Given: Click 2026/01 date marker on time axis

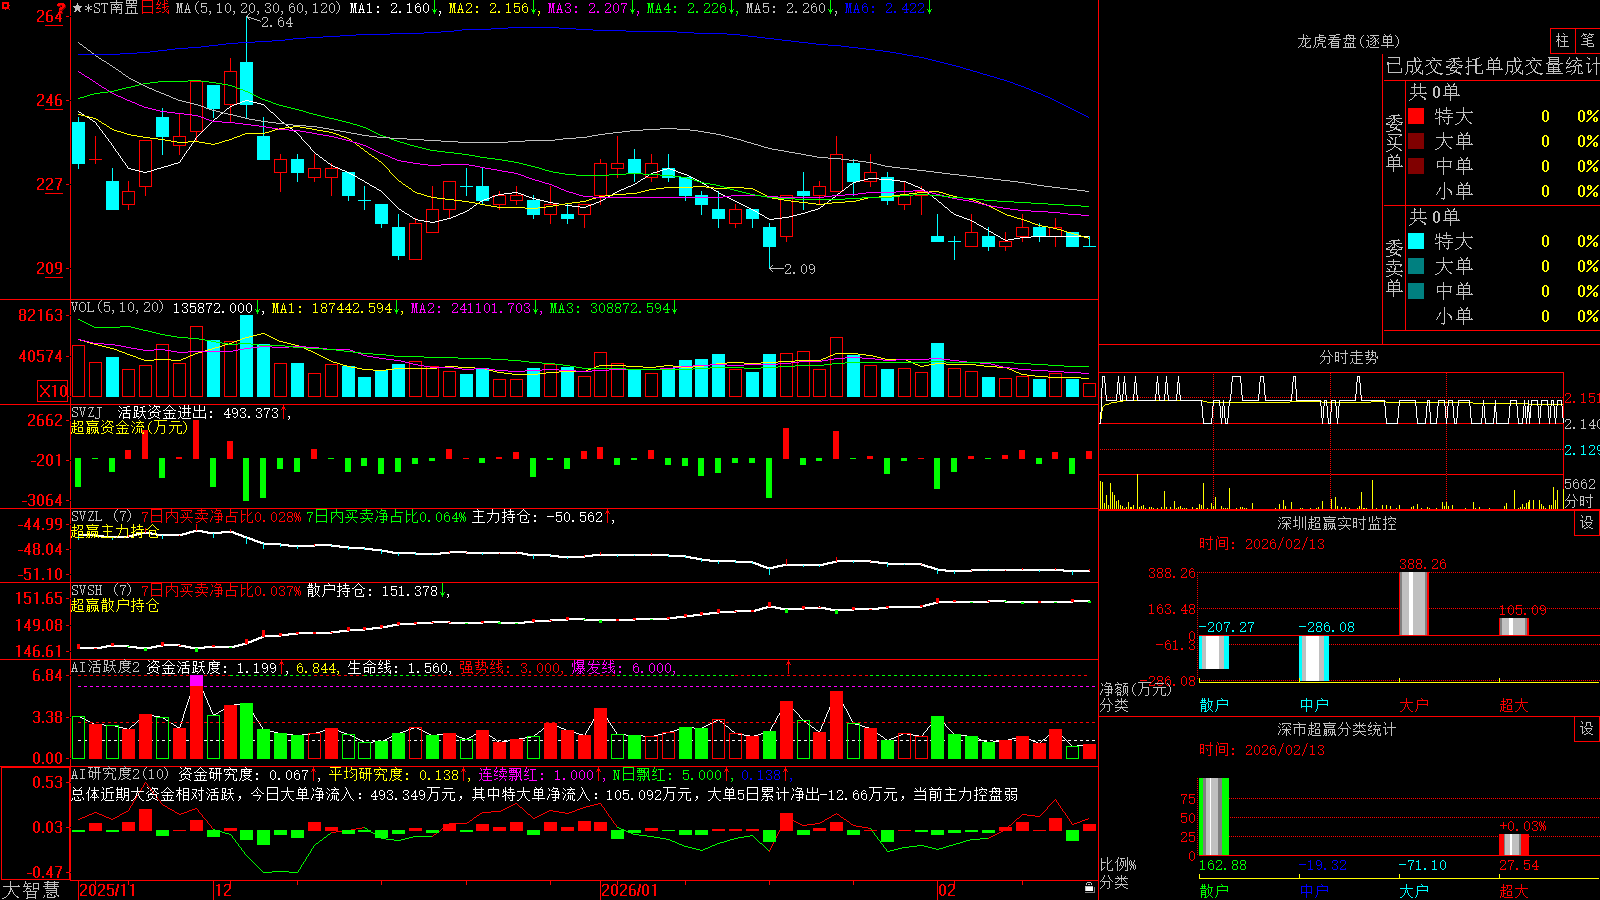Looking at the screenshot, I should click(629, 890).
